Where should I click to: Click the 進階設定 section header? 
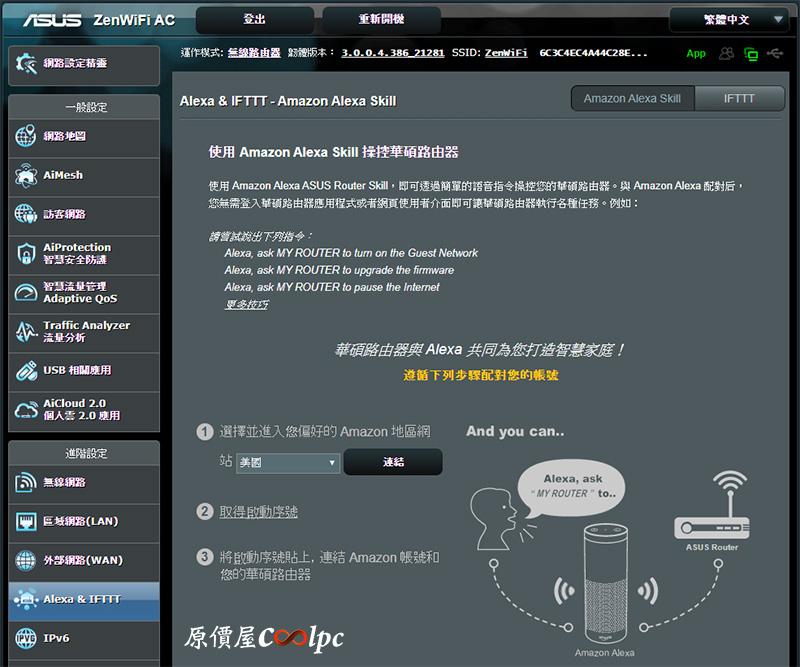coord(86,453)
